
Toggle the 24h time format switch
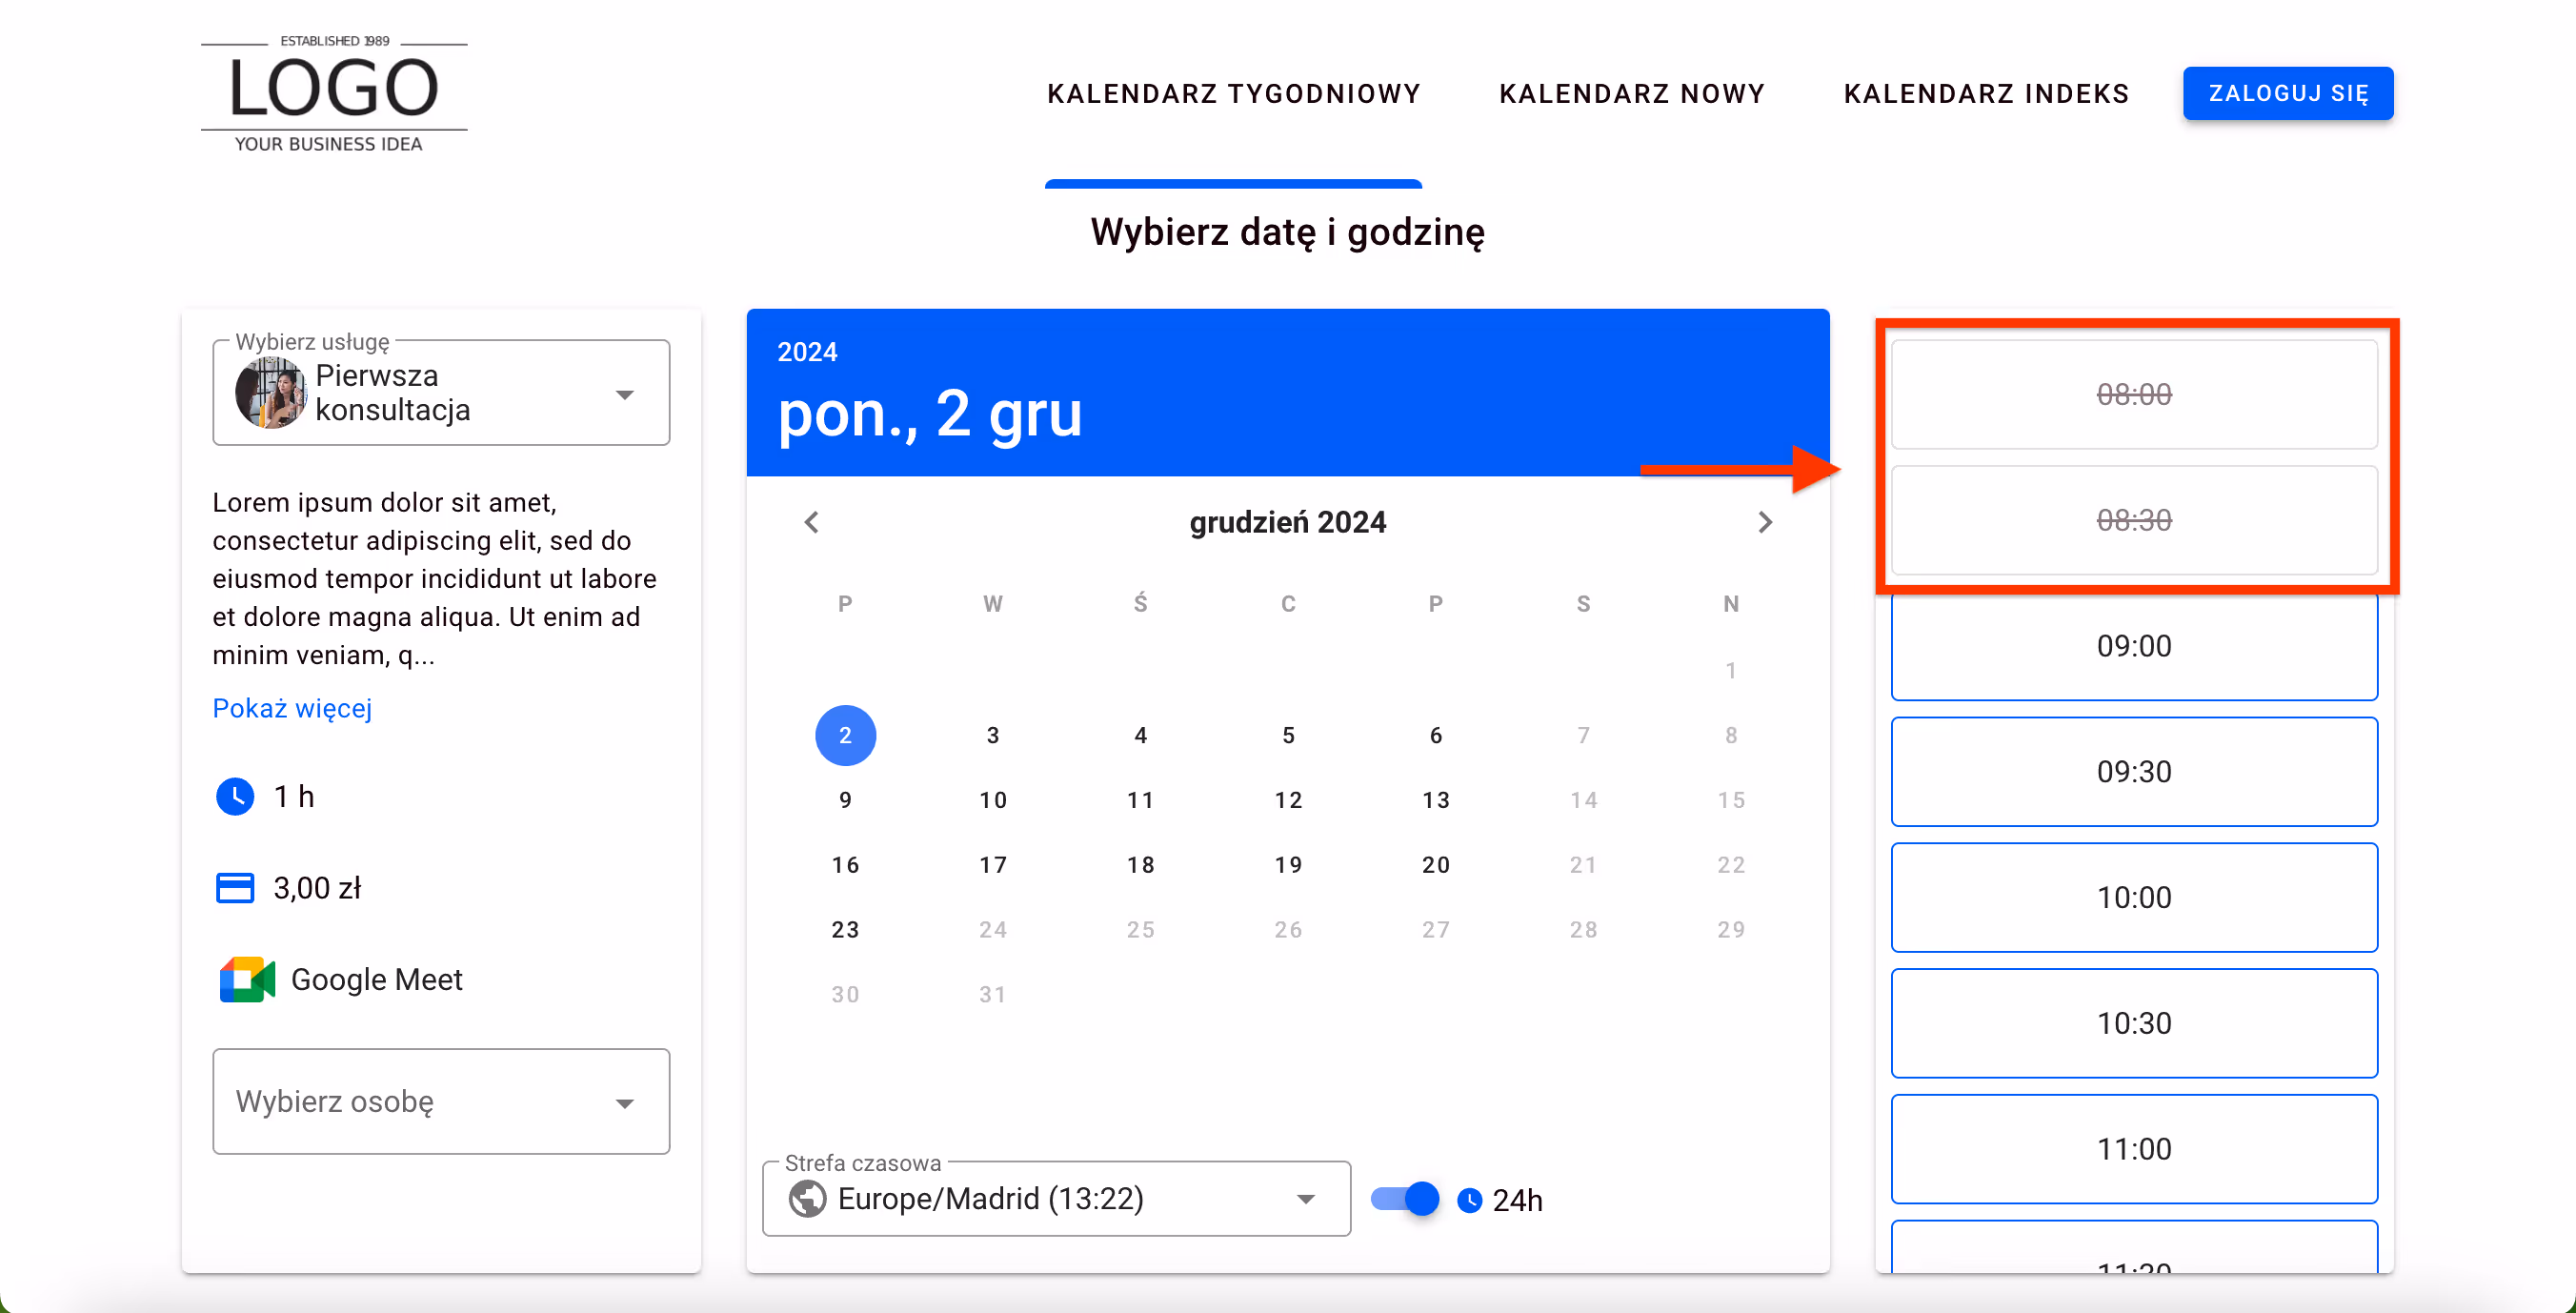tap(1403, 1198)
